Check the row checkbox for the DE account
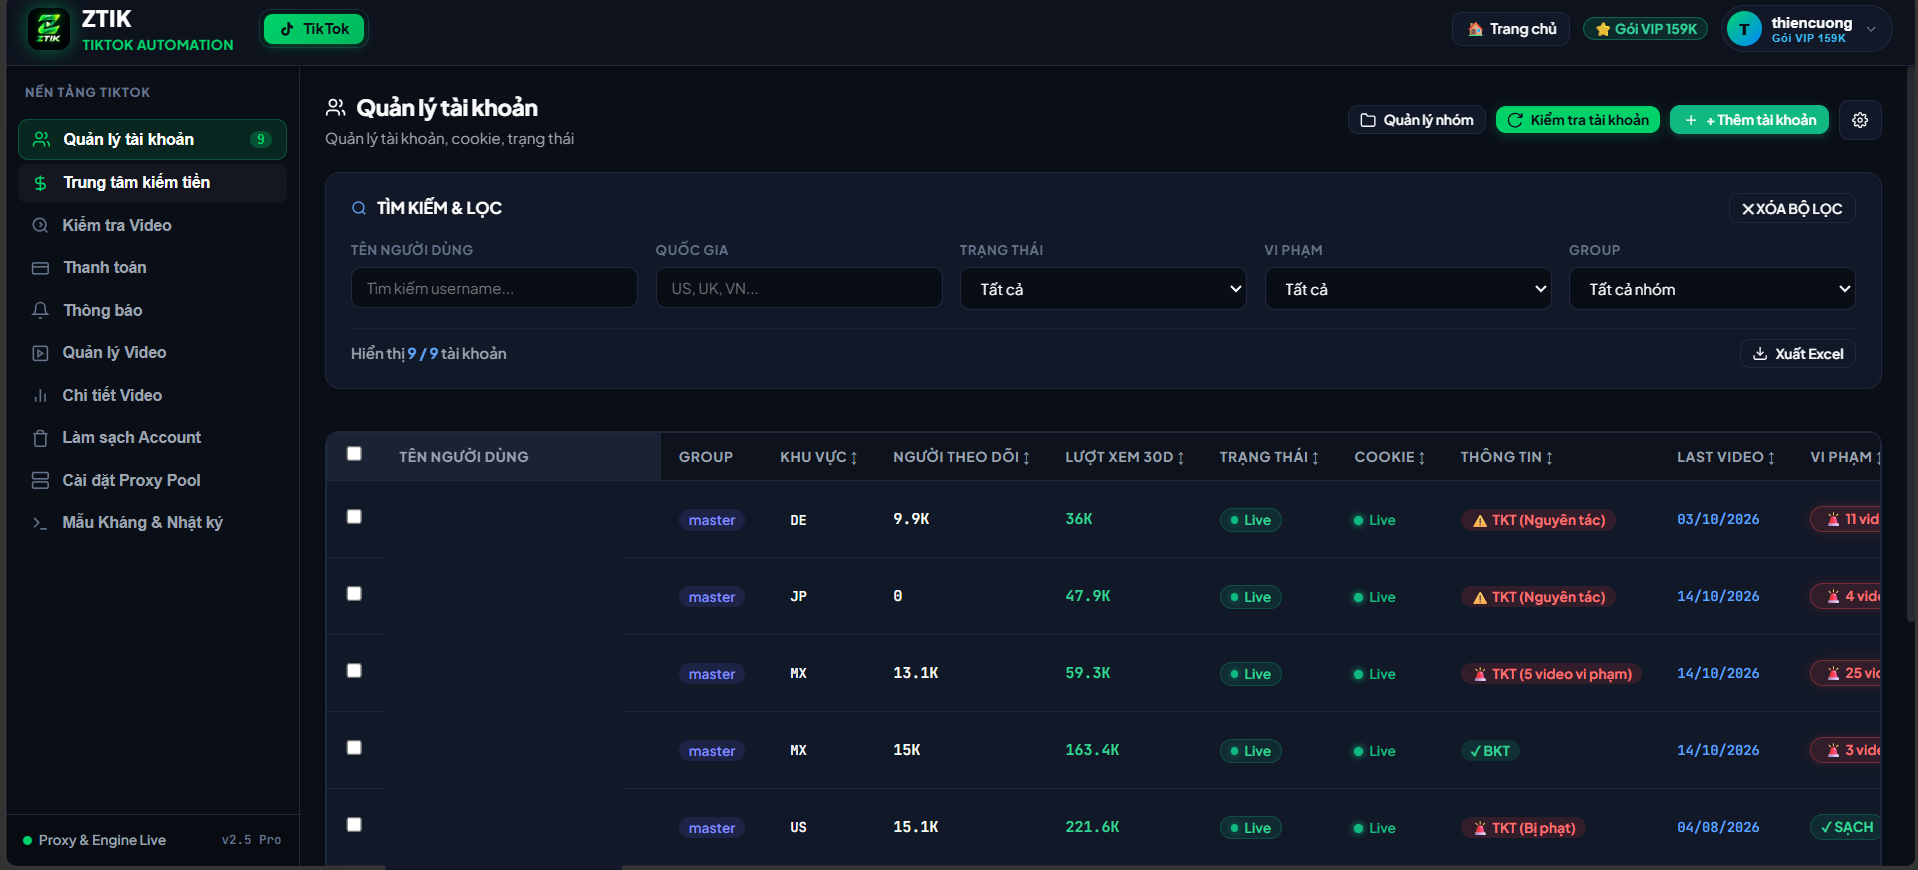This screenshot has height=870, width=1918. 354,516
